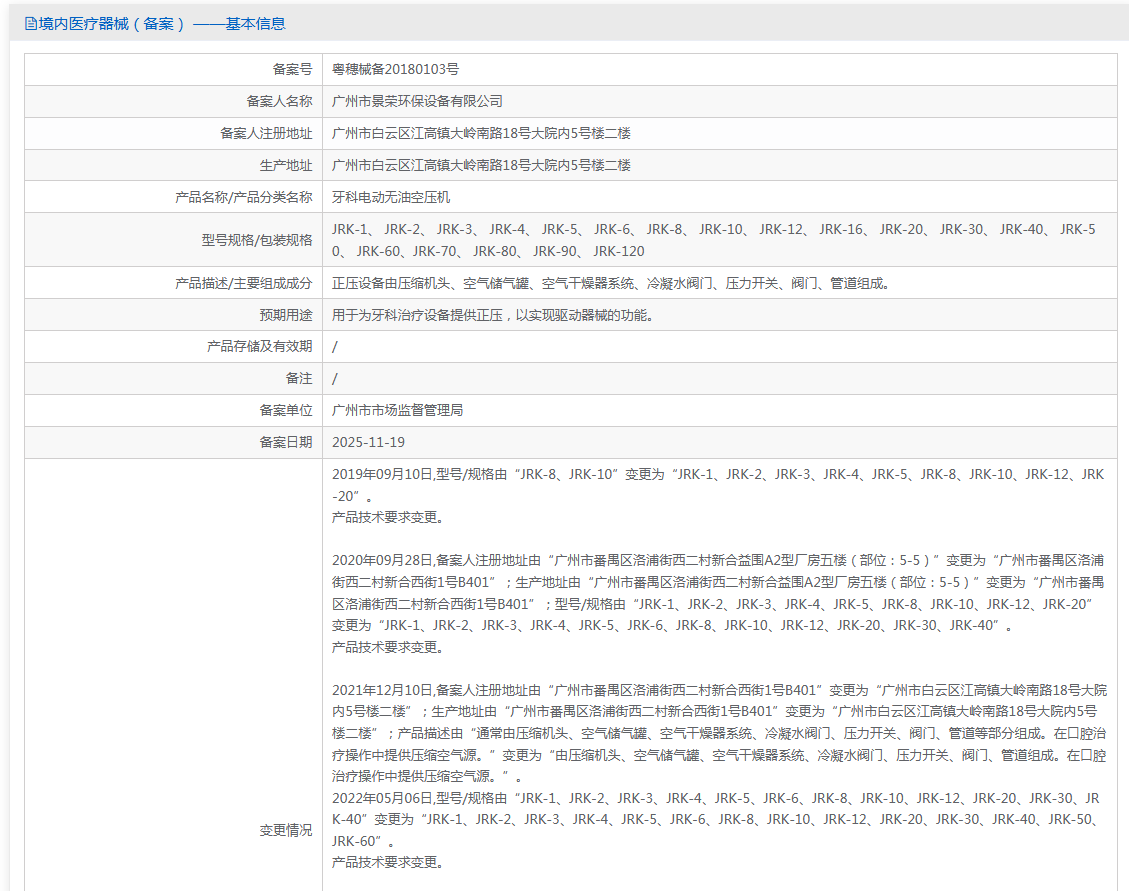Click the 产品存储及有效期 row label
Image resolution: width=1129 pixels, height=891 pixels.
pyautogui.click(x=260, y=346)
